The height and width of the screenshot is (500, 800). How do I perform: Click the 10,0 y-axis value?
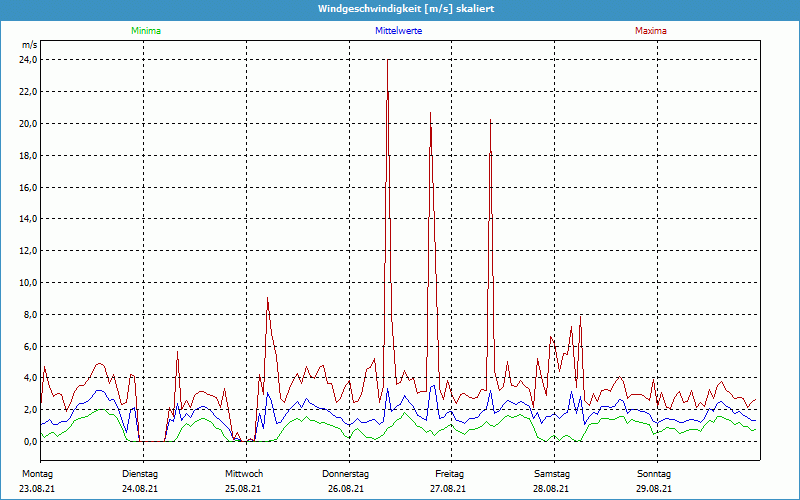point(29,283)
